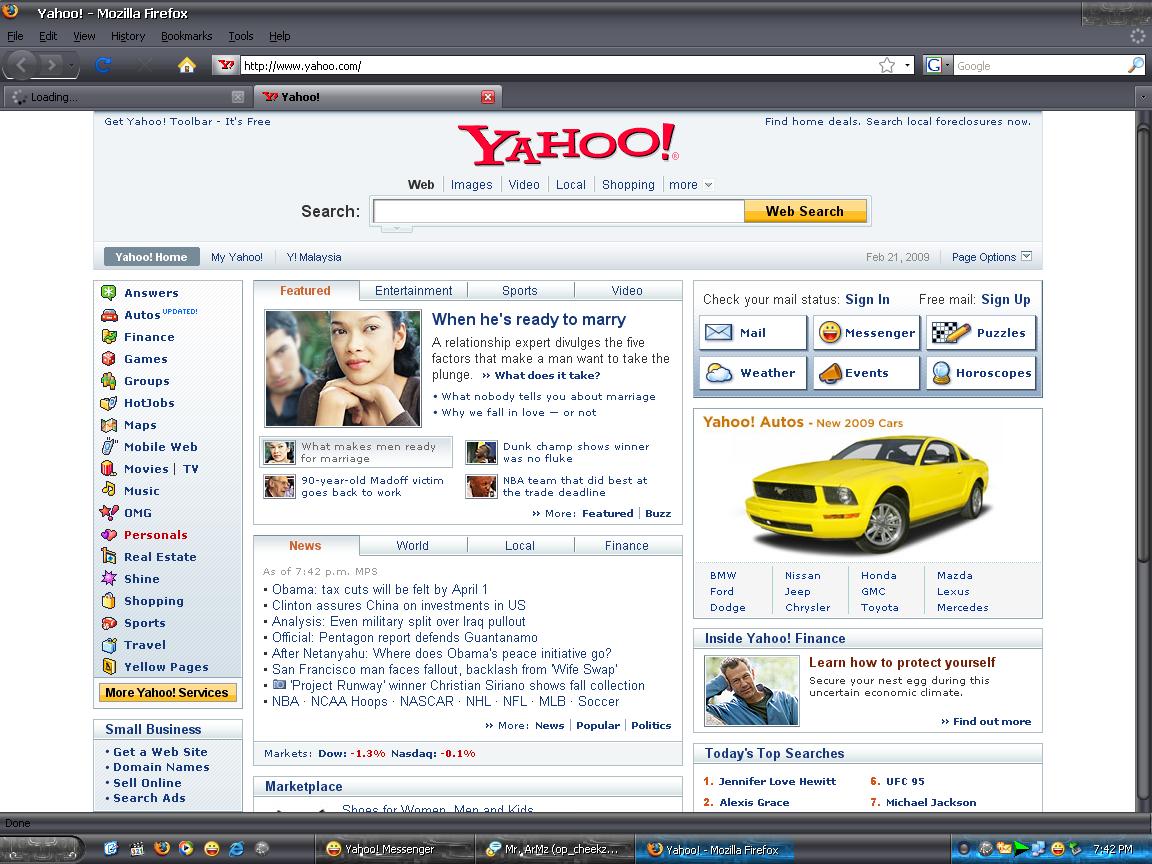Open the Bookmarks menu

(x=187, y=36)
